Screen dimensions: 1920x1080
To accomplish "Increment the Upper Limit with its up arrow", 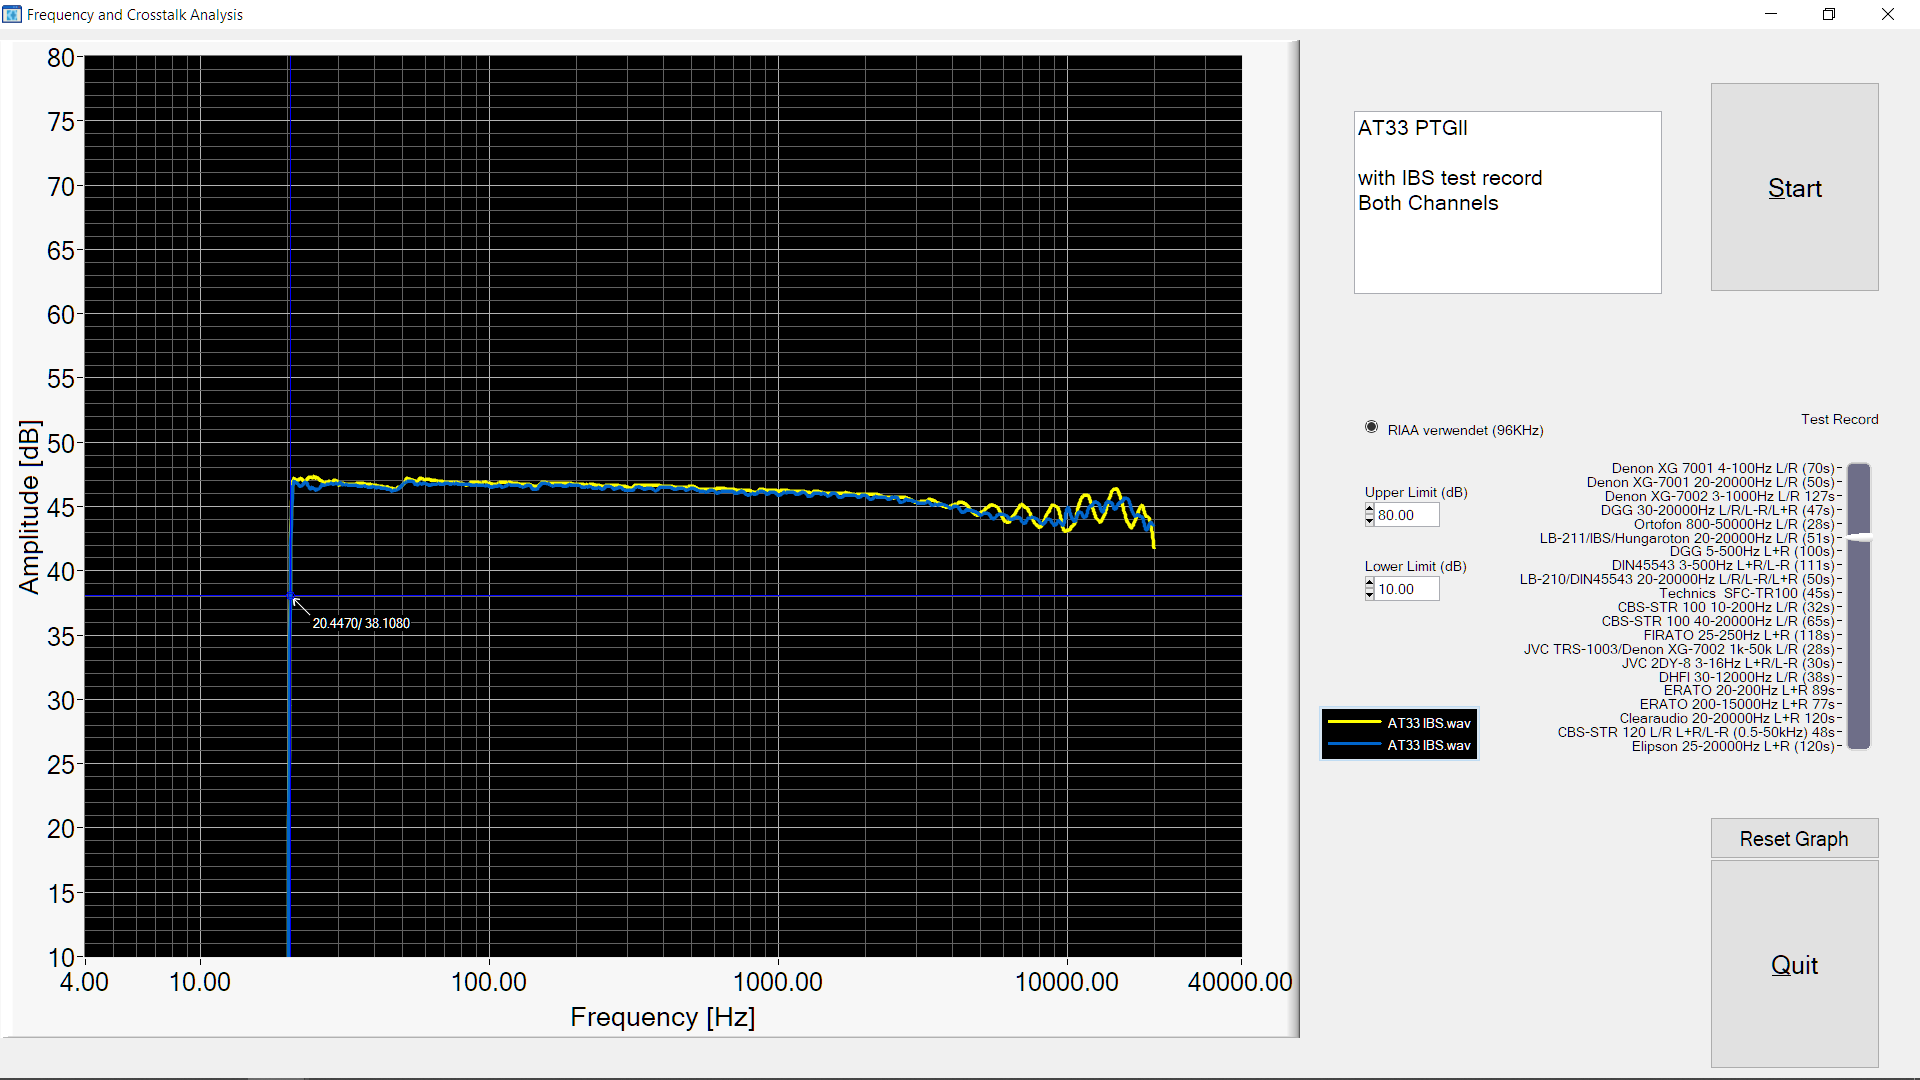I will pyautogui.click(x=1369, y=509).
